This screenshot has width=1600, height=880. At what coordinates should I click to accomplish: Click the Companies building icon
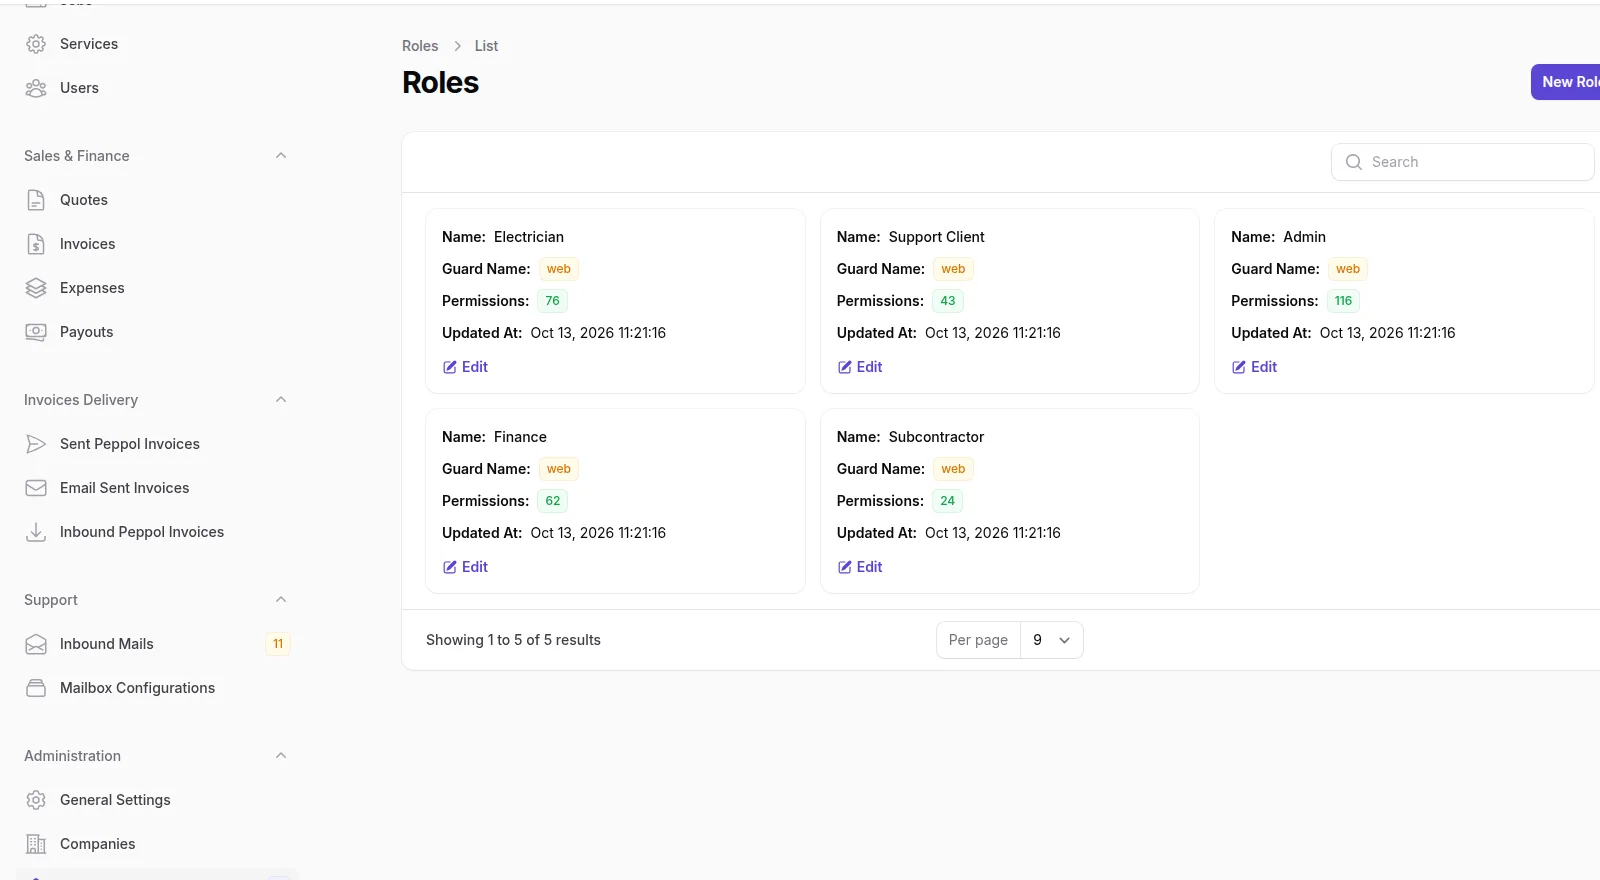pyautogui.click(x=36, y=844)
